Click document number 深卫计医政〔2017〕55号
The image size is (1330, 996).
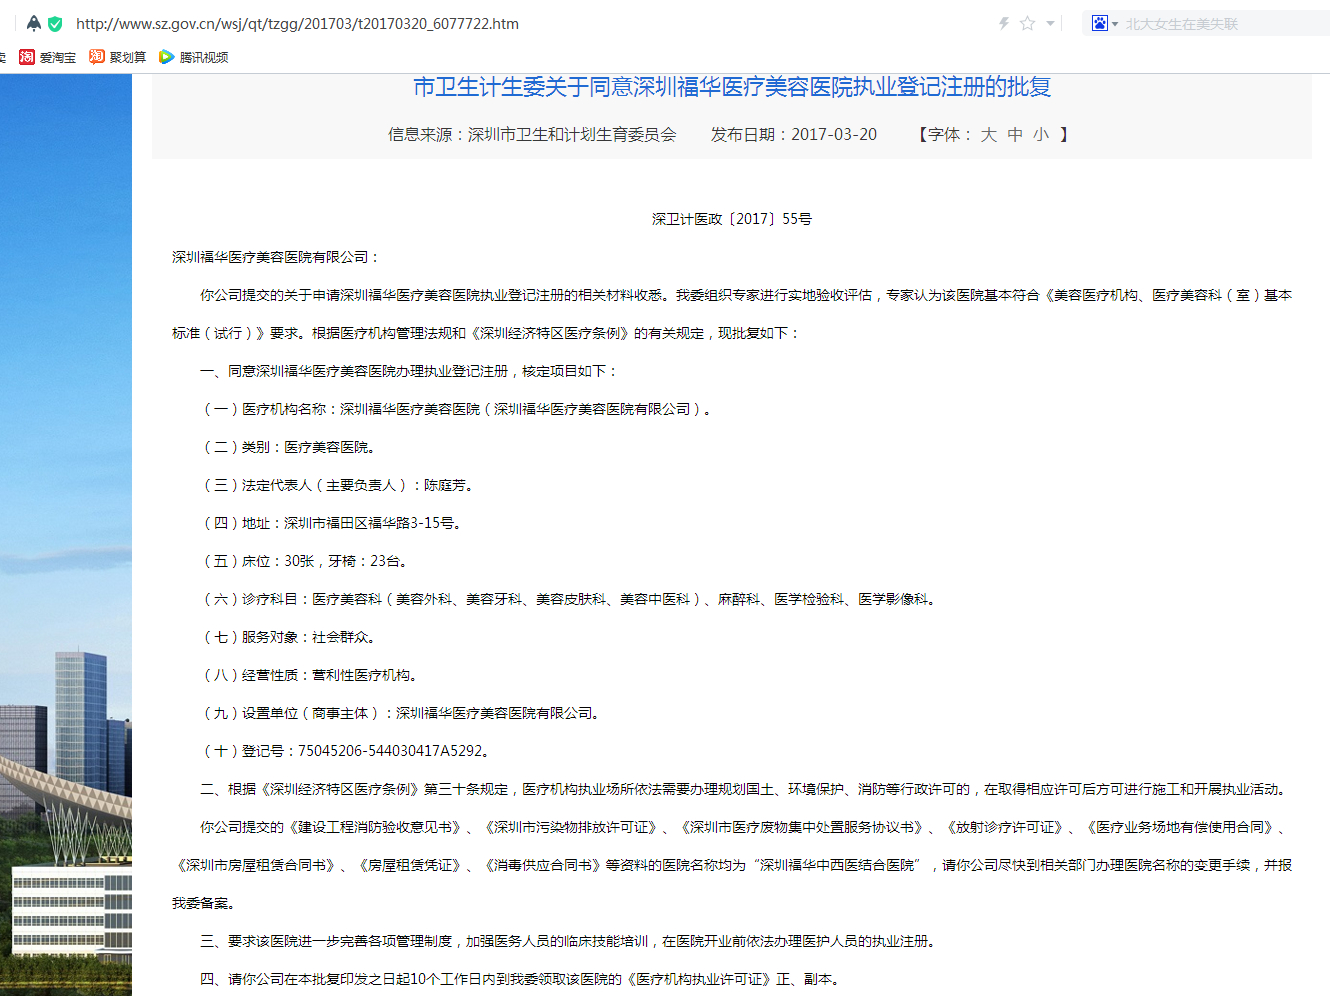(732, 219)
